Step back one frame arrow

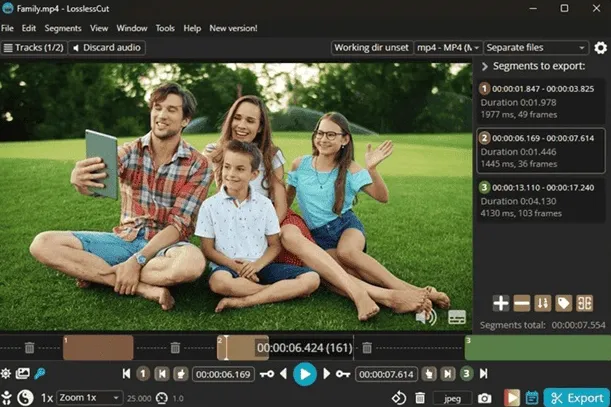point(283,374)
